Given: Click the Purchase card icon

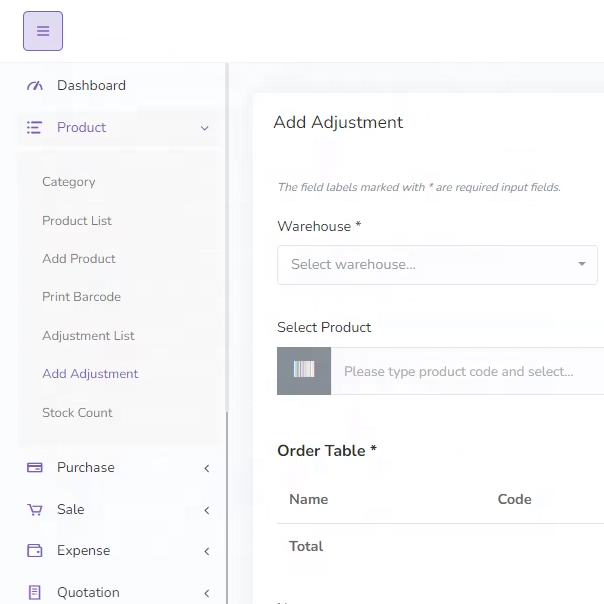Looking at the screenshot, I should tap(35, 468).
